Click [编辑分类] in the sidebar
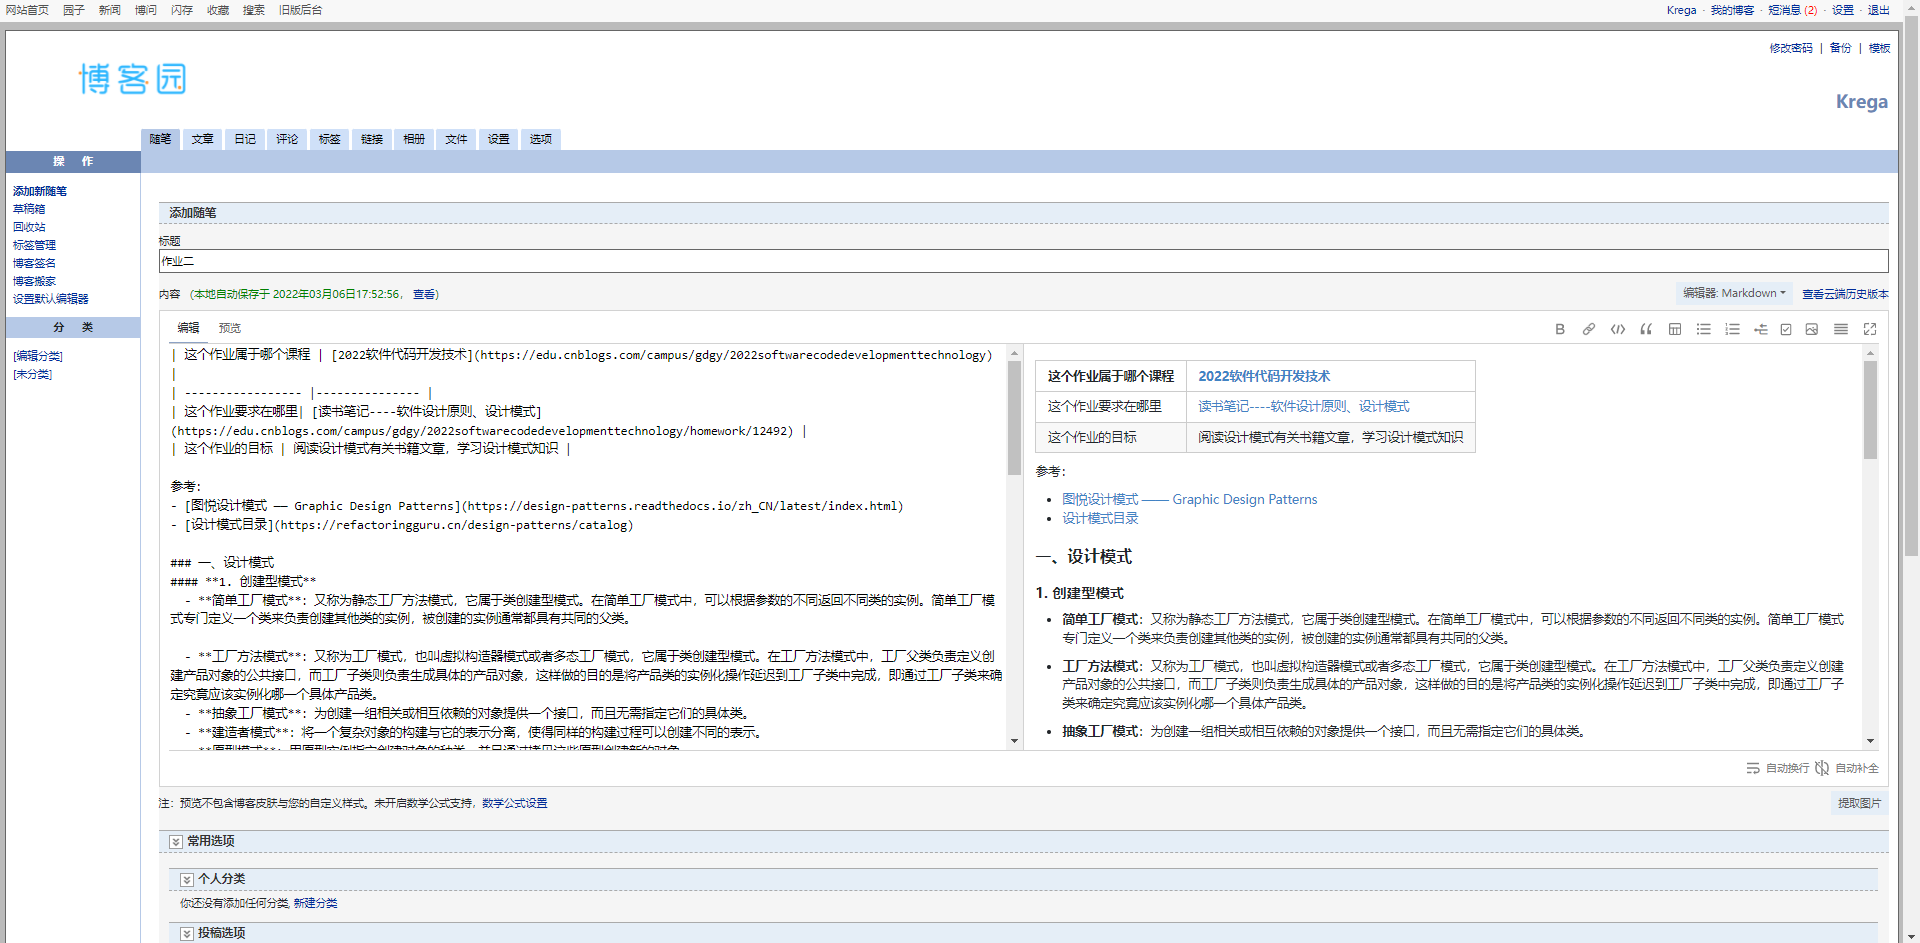Viewport: 1920px width, 943px height. [38, 356]
